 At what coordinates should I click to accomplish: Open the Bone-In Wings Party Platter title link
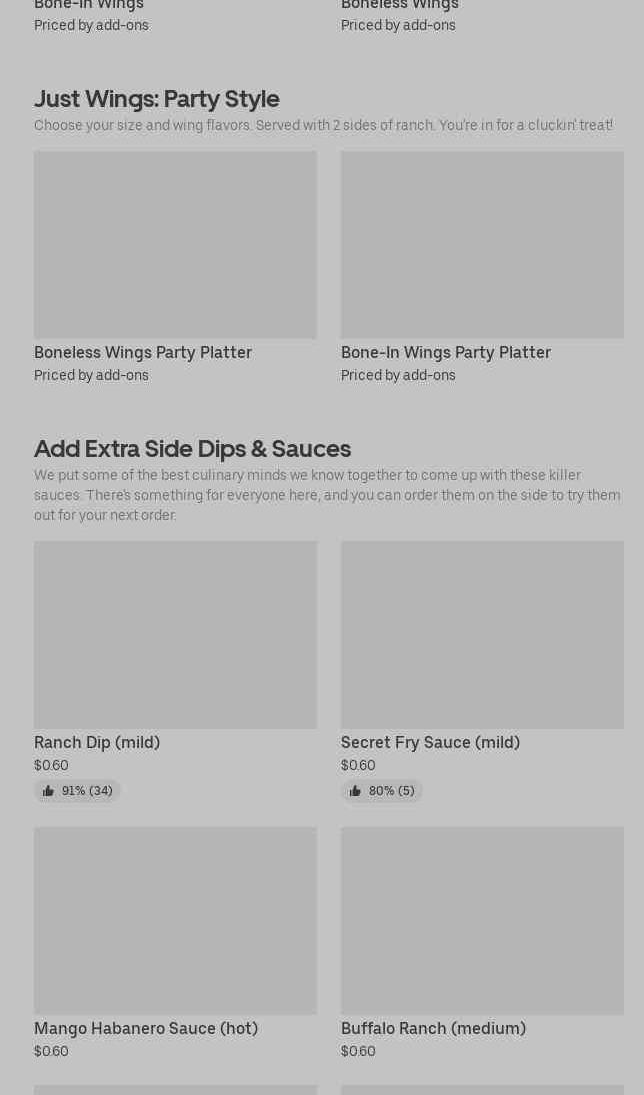click(446, 353)
